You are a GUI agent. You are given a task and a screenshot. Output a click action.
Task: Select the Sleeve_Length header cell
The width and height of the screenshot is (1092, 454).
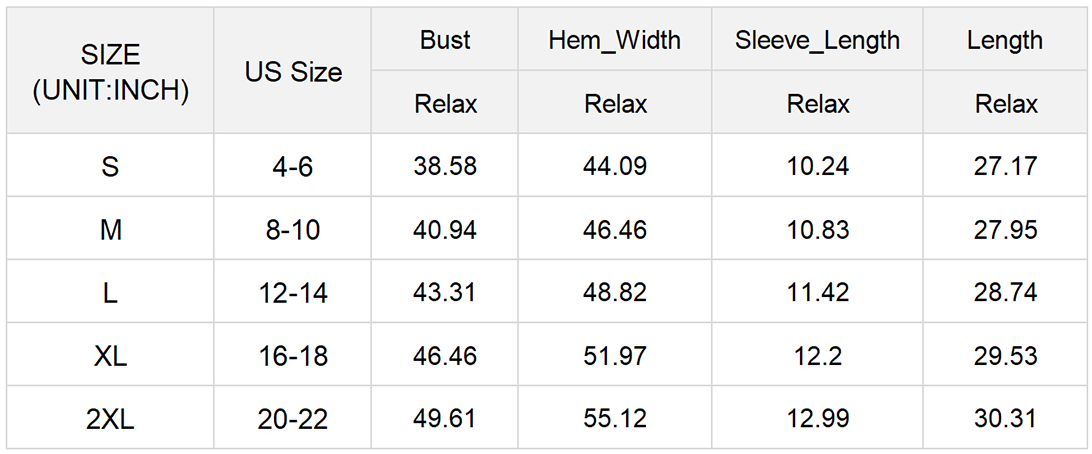point(818,40)
